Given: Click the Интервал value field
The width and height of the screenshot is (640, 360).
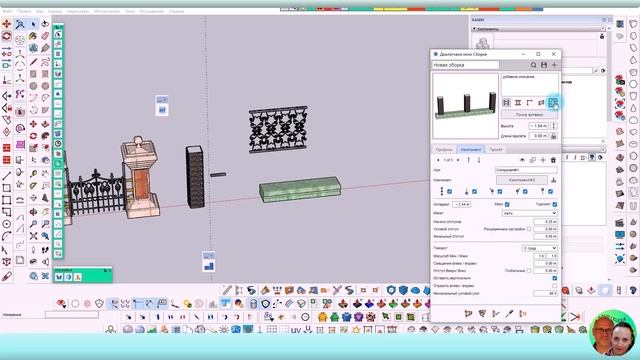Looking at the screenshot, I should coord(462,204).
